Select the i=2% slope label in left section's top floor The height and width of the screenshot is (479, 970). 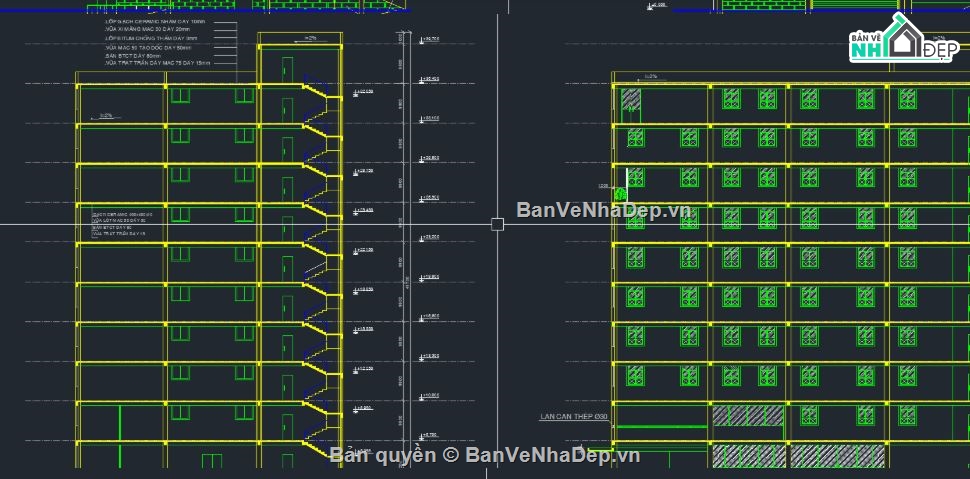click(x=106, y=116)
